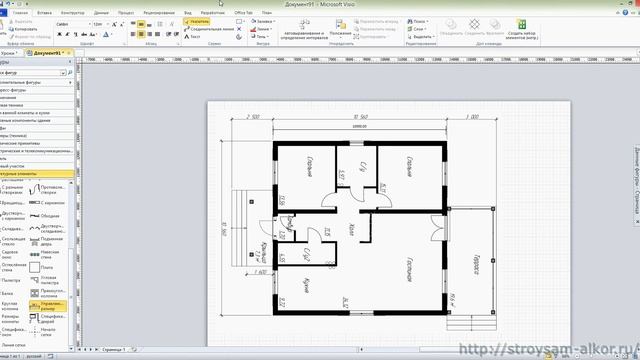The image size is (640, 360).
Task: Toggle strikethrough formatting
Action: (x=84, y=35)
